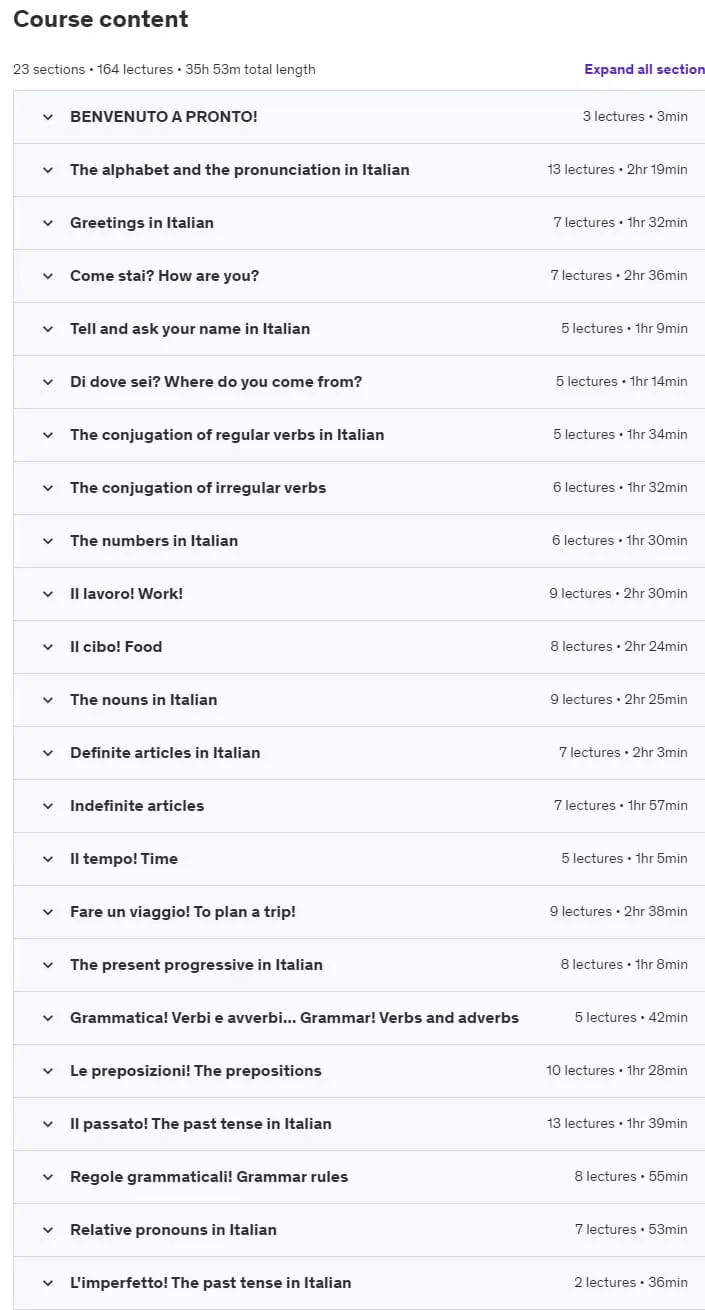
Task: Click chevron beside Relative pronouns in Italian
Action: (x=47, y=1230)
